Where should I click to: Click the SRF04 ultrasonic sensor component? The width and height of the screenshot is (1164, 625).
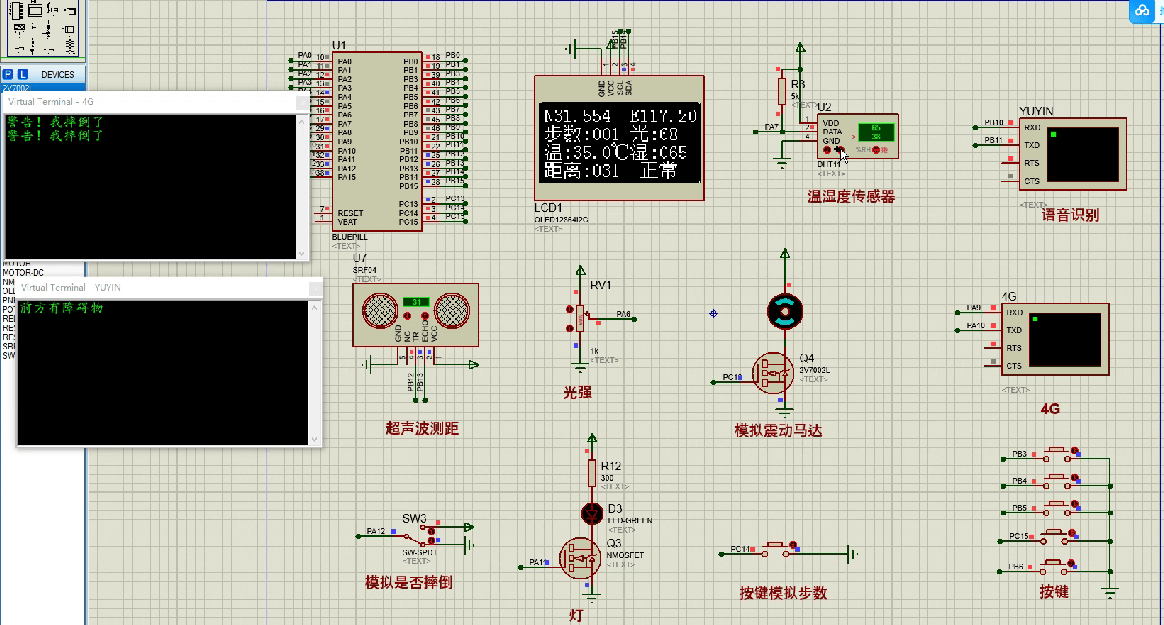(414, 314)
